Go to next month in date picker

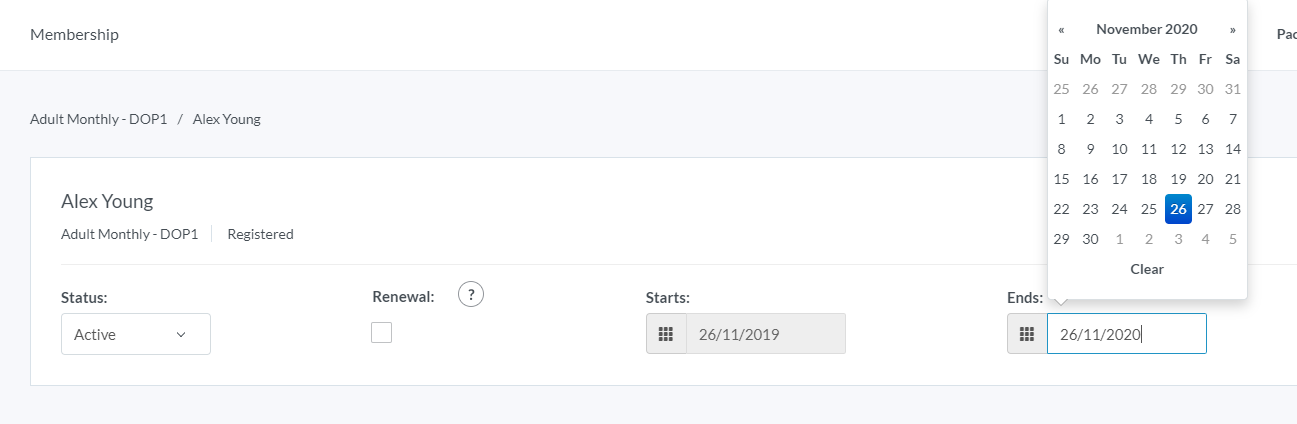point(1233,30)
